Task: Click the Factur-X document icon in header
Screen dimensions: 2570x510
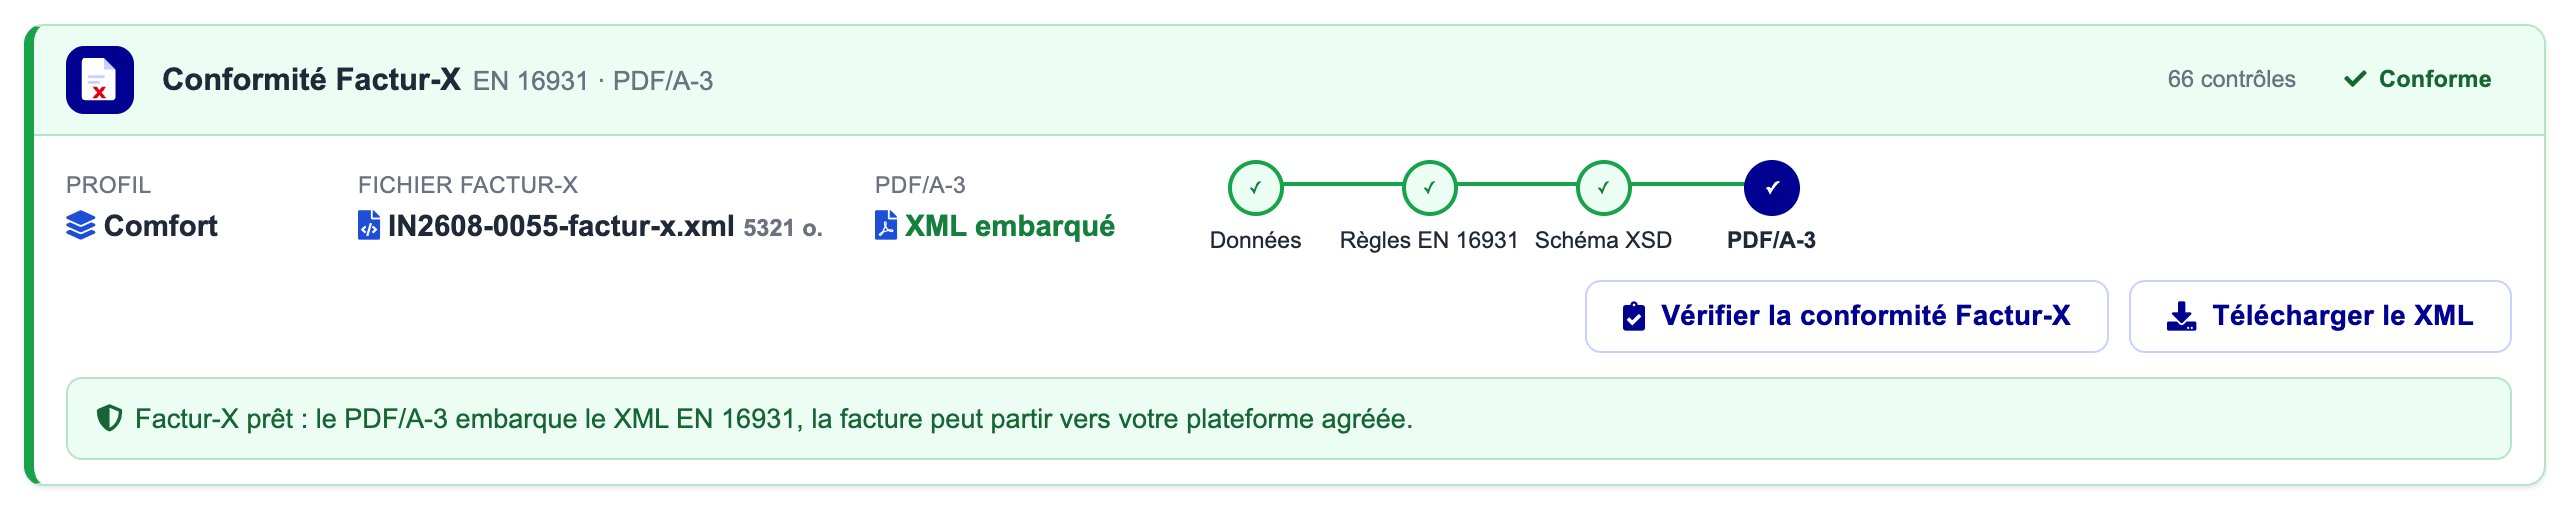Action: [99, 80]
